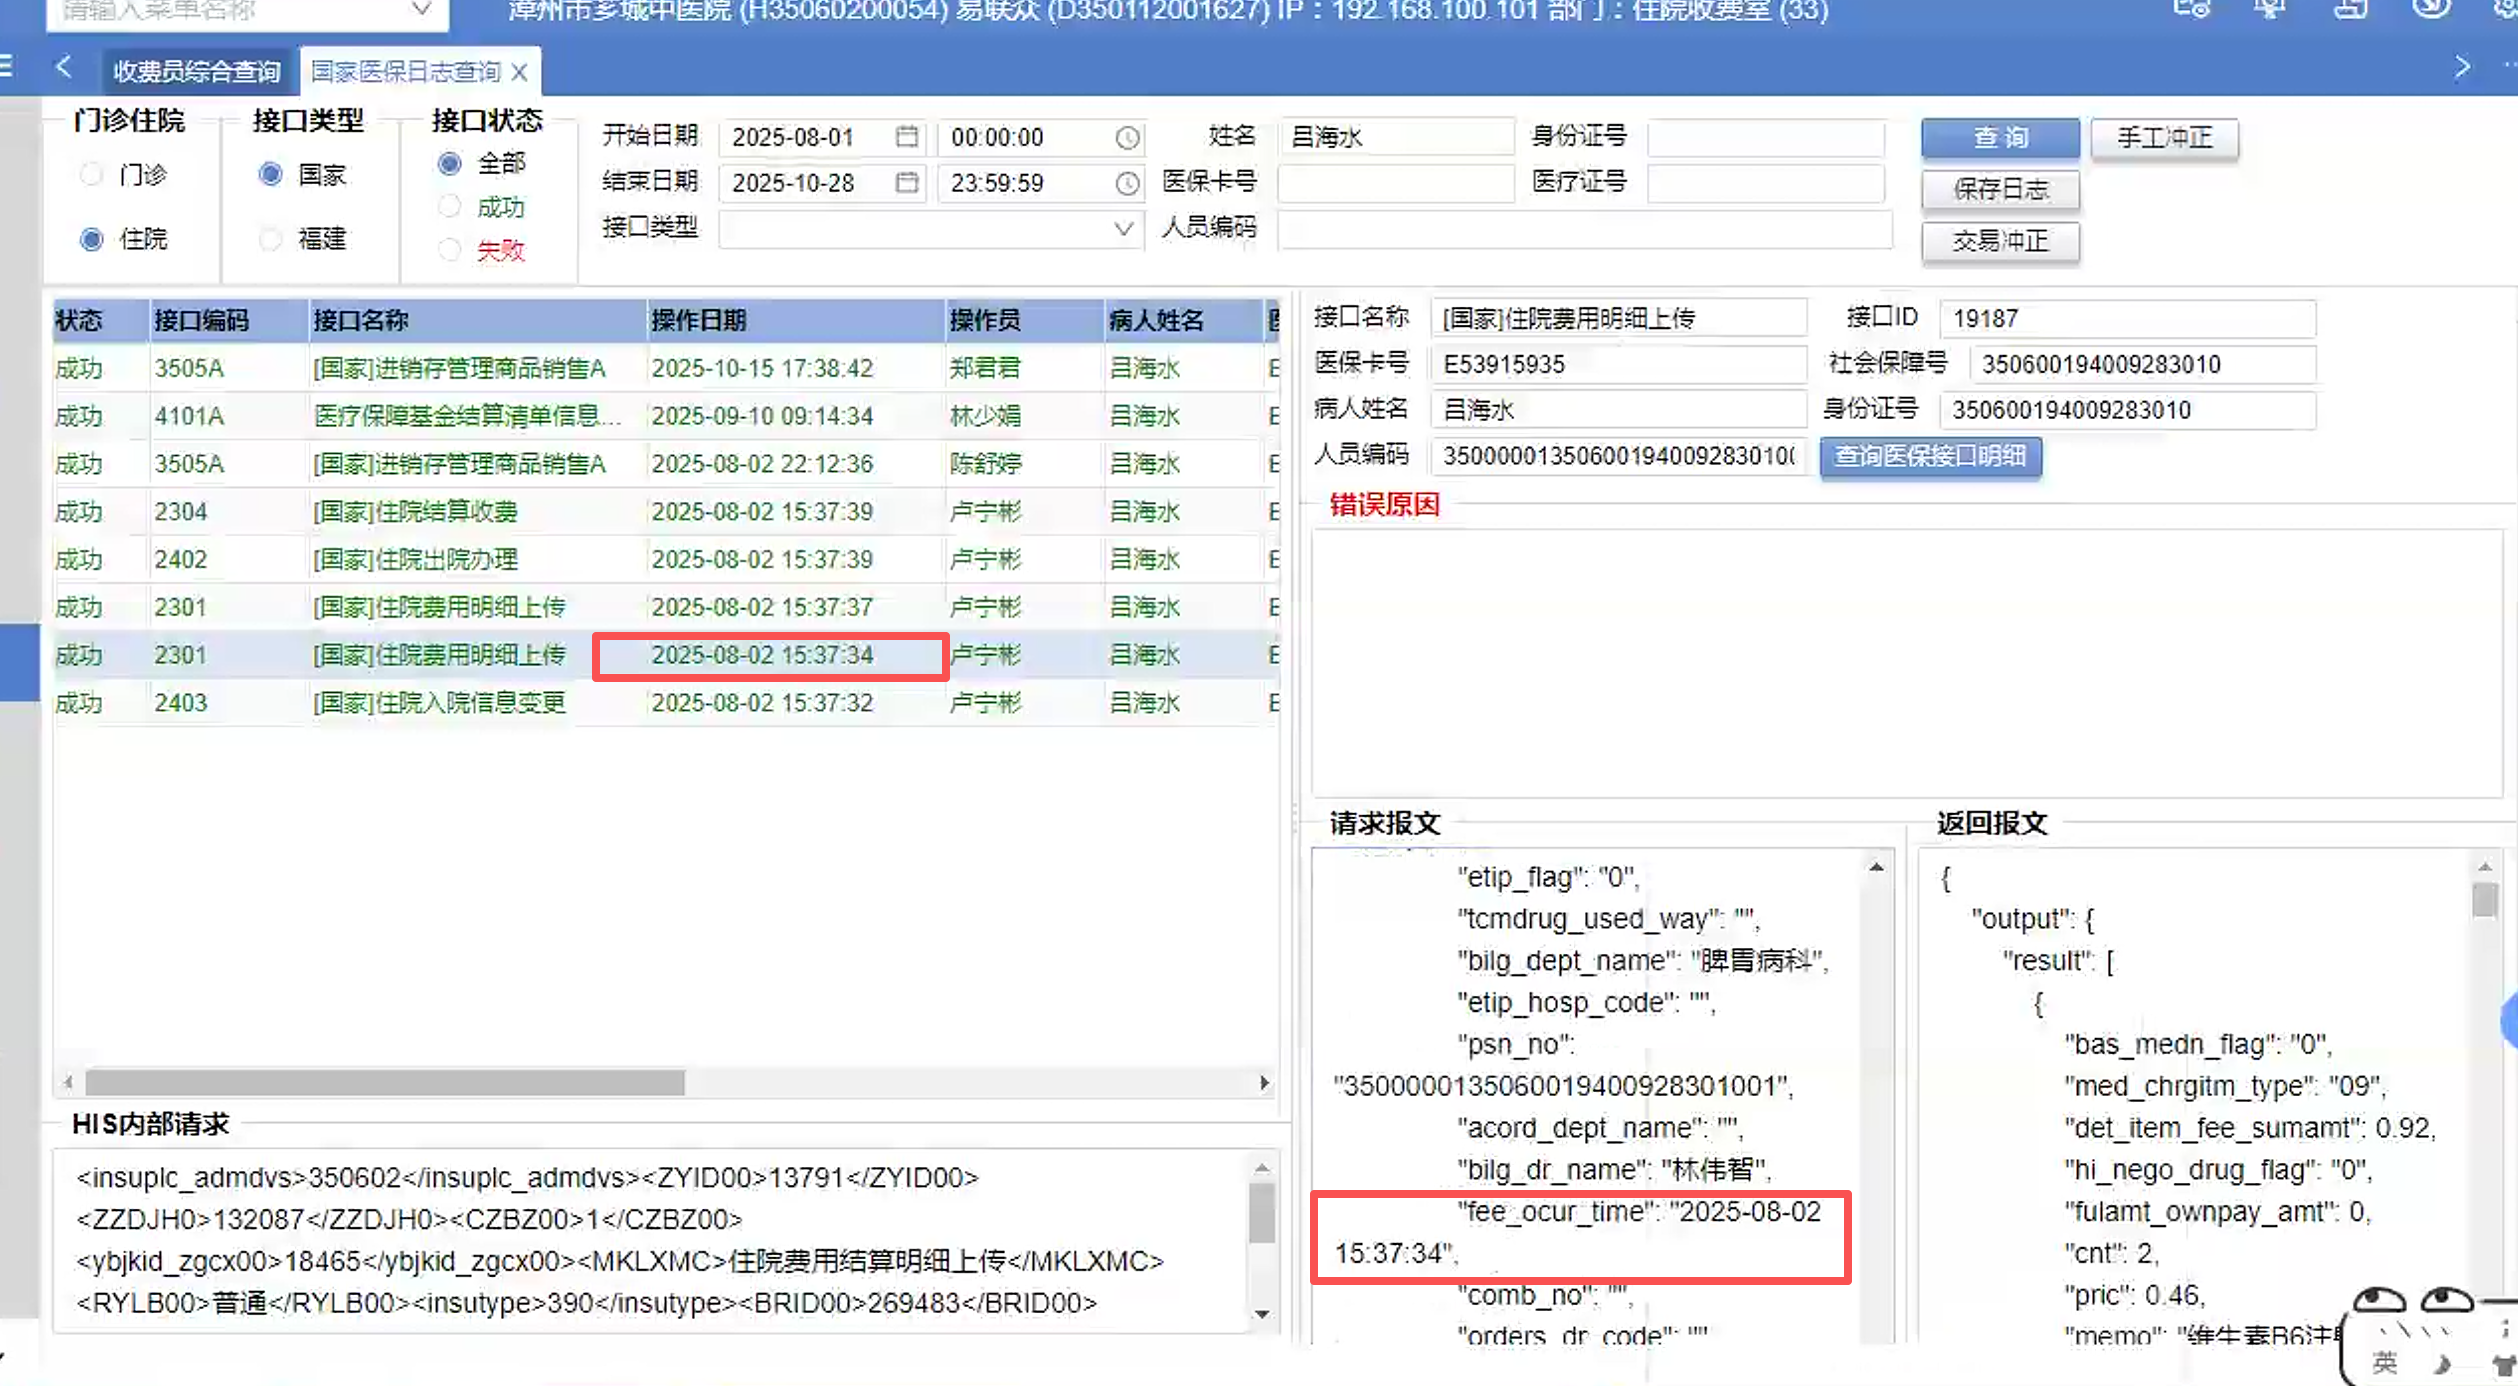Select the 福建 interface type radio

[270, 239]
